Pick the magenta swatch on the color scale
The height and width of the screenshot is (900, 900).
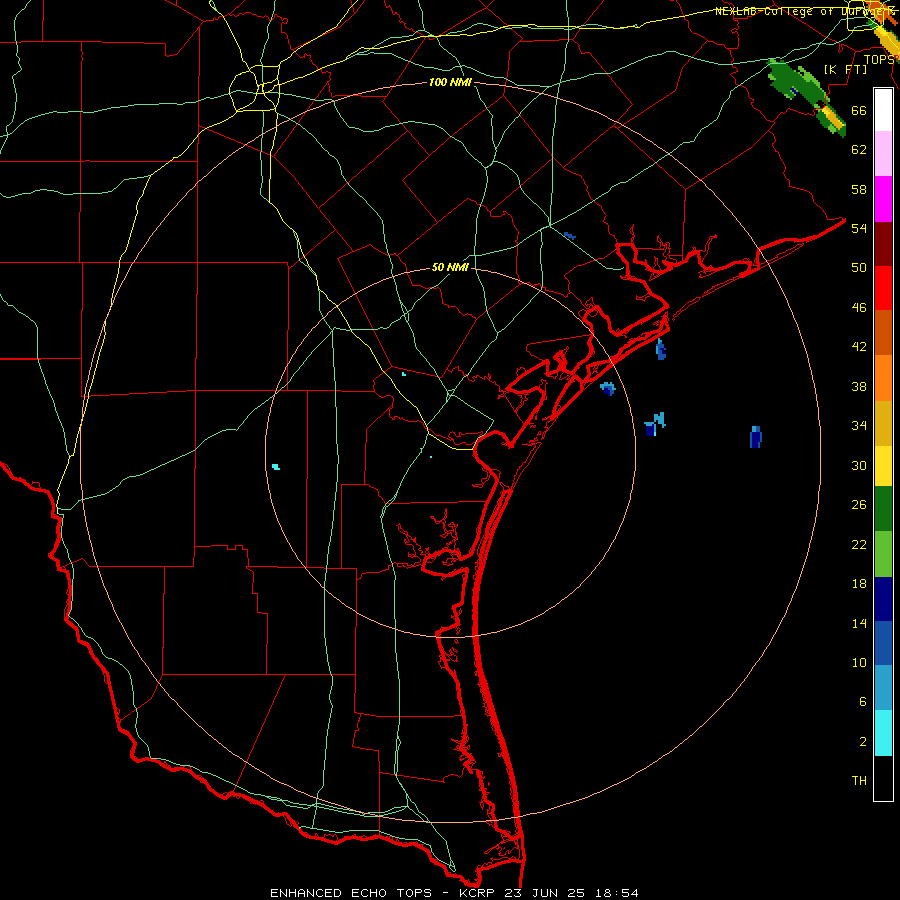pos(883,199)
